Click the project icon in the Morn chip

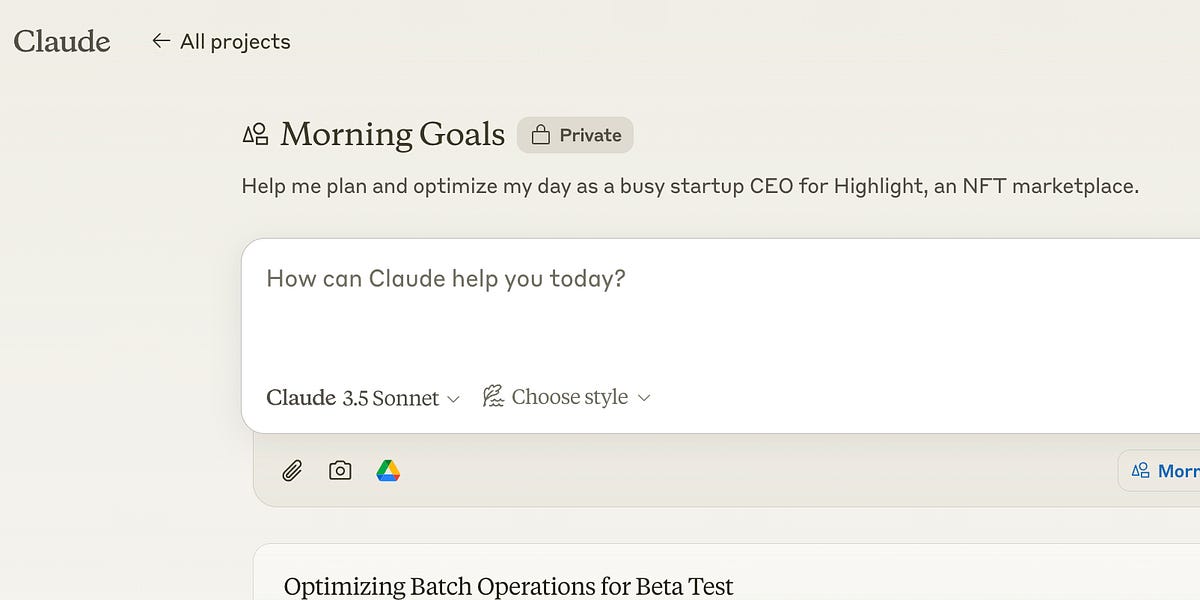(1140, 470)
